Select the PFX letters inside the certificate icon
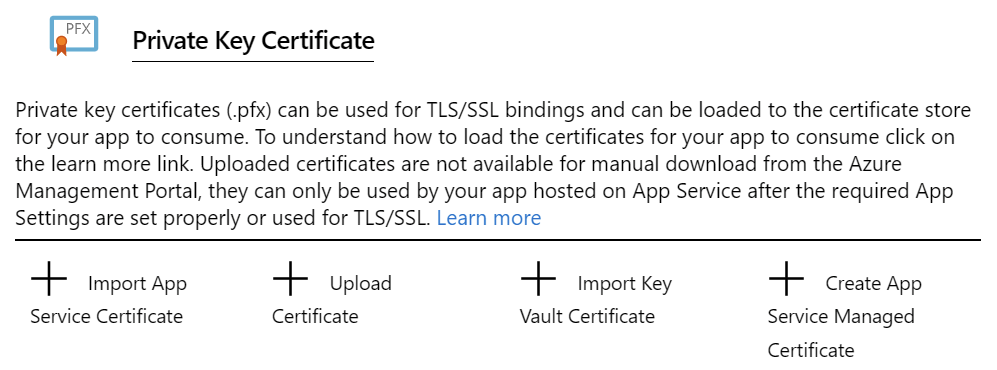997x370 pixels. tap(79, 28)
